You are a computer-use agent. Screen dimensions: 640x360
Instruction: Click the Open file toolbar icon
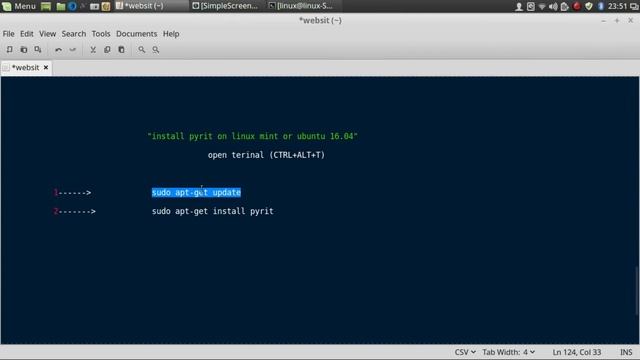click(24, 49)
